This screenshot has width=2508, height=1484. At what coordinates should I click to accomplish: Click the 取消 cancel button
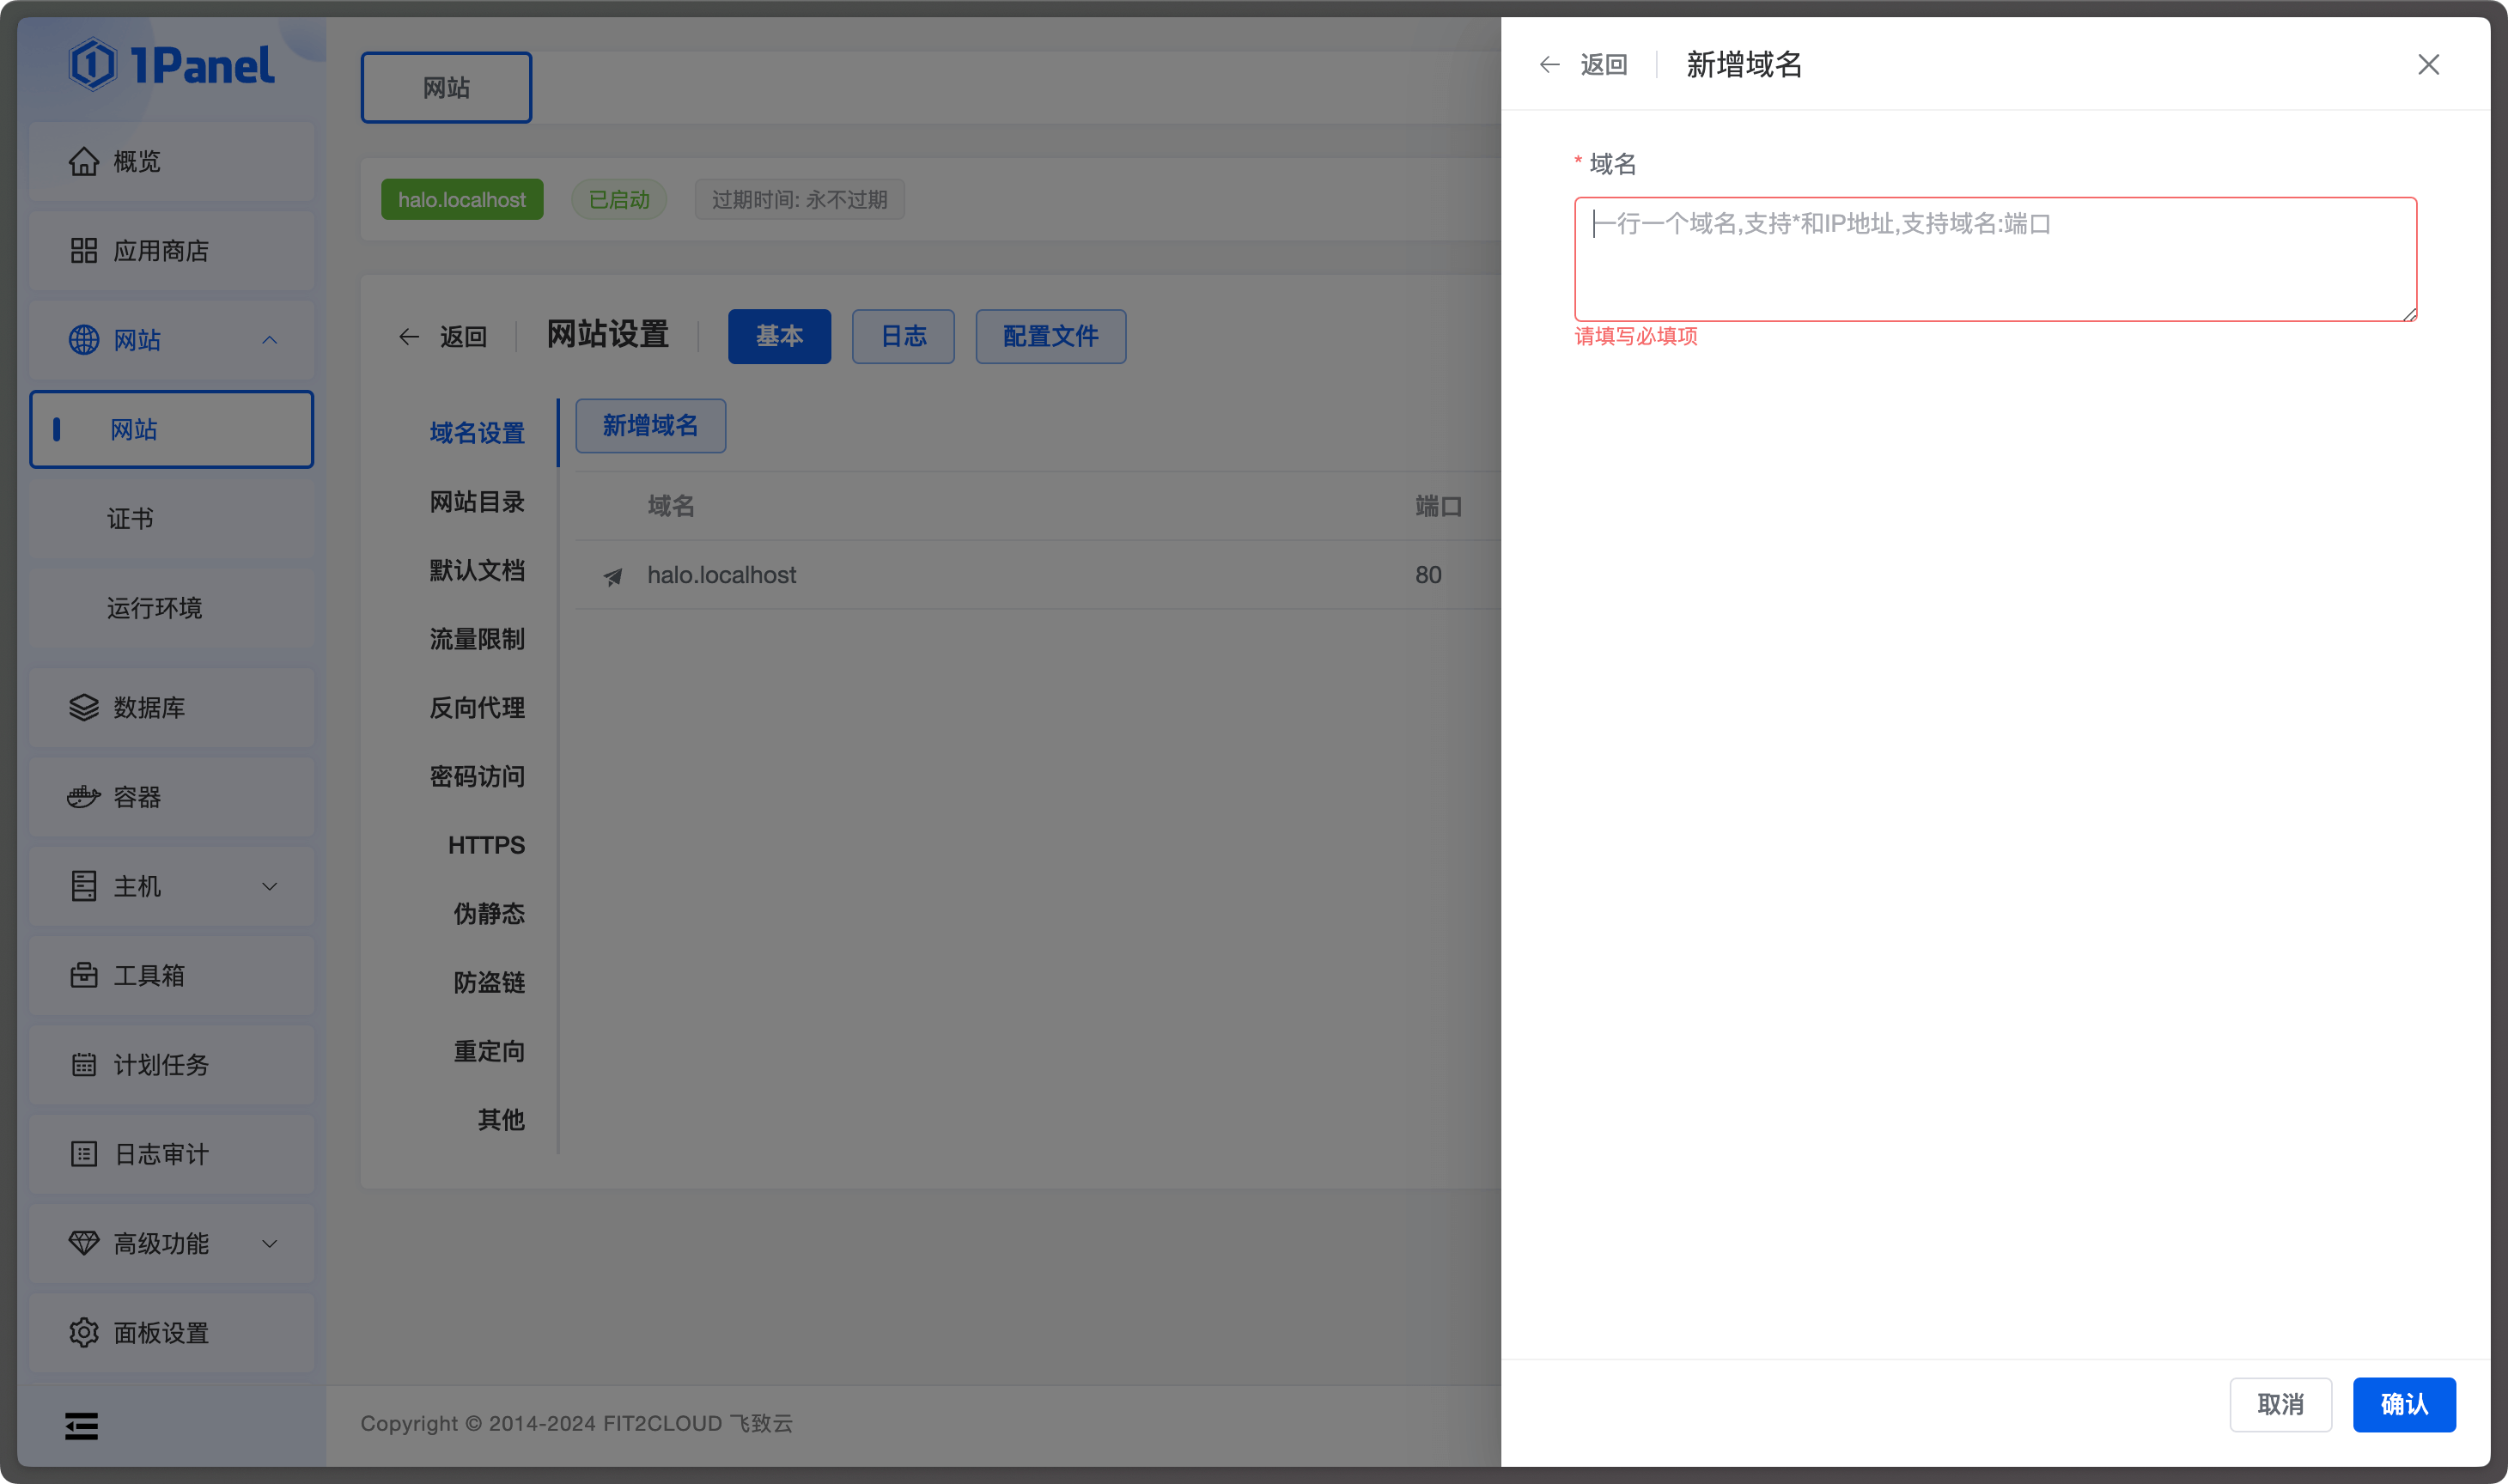pos(2282,1404)
